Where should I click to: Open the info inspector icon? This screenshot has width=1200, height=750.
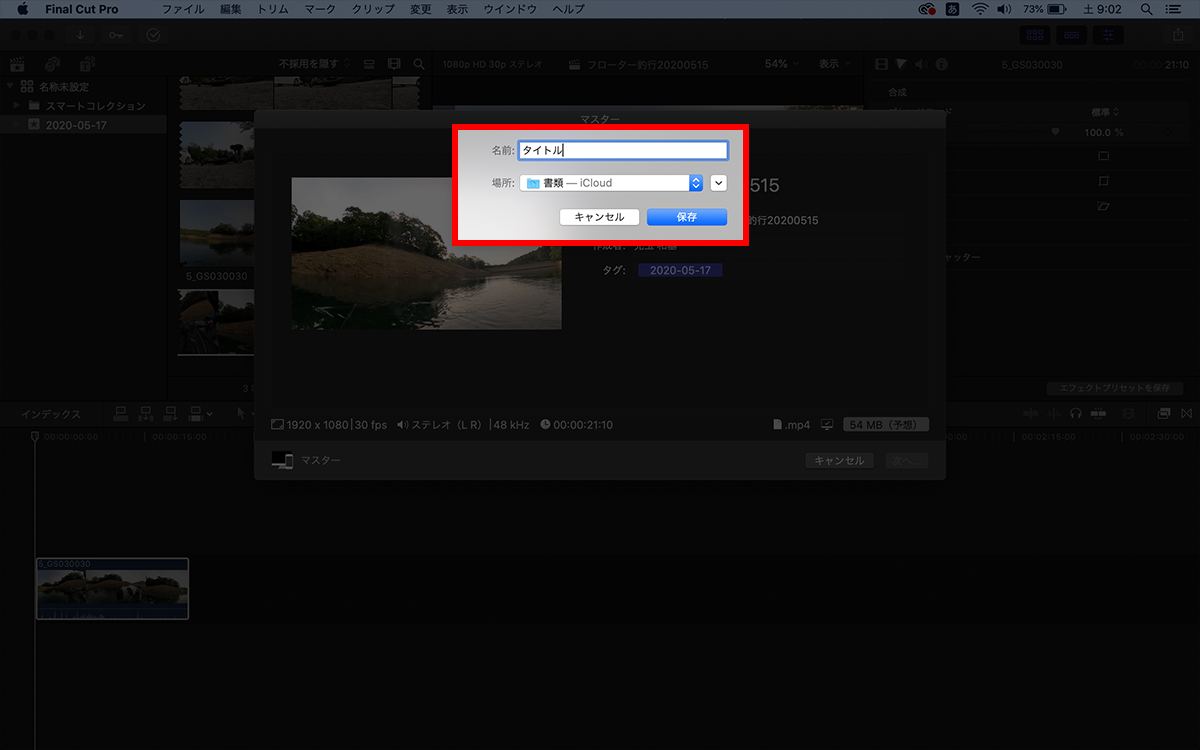941,64
